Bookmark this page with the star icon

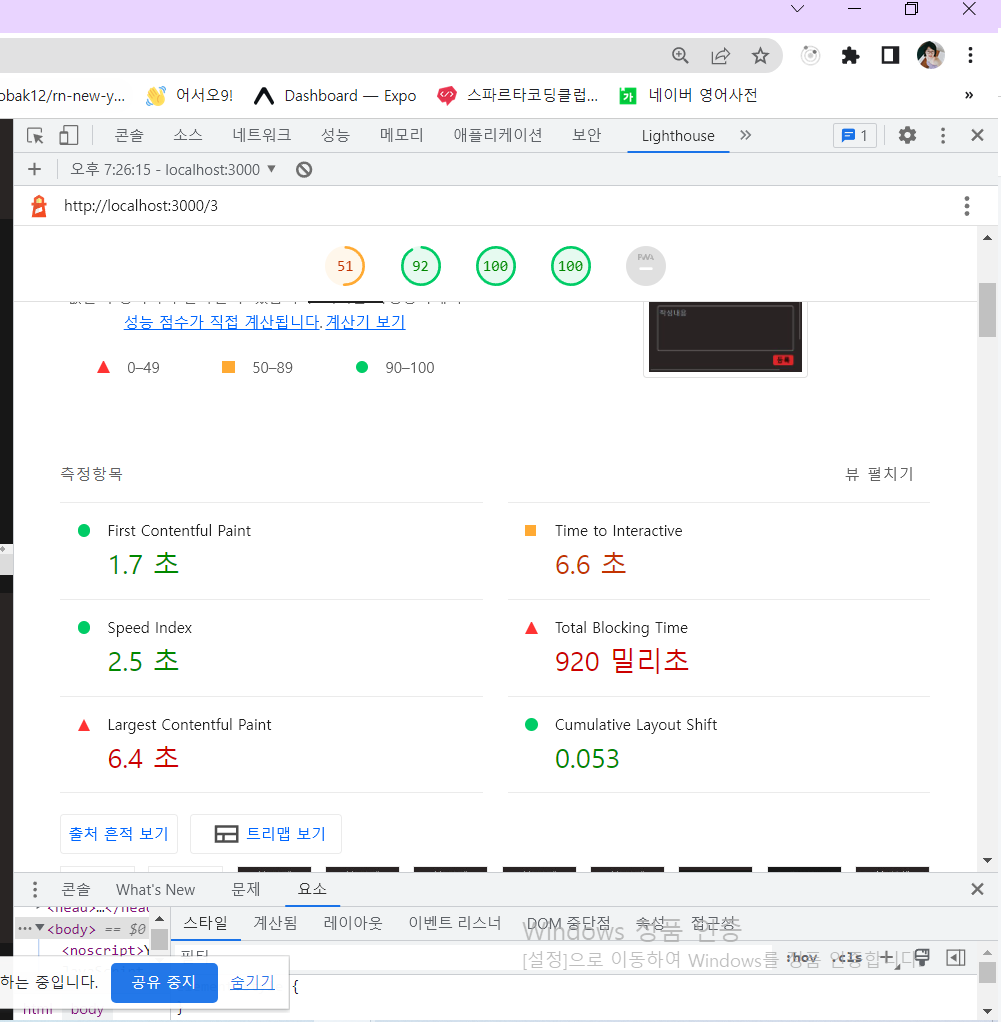pos(760,55)
